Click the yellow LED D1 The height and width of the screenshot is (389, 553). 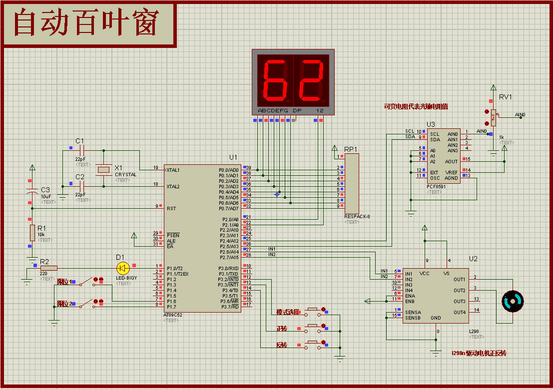(123, 268)
